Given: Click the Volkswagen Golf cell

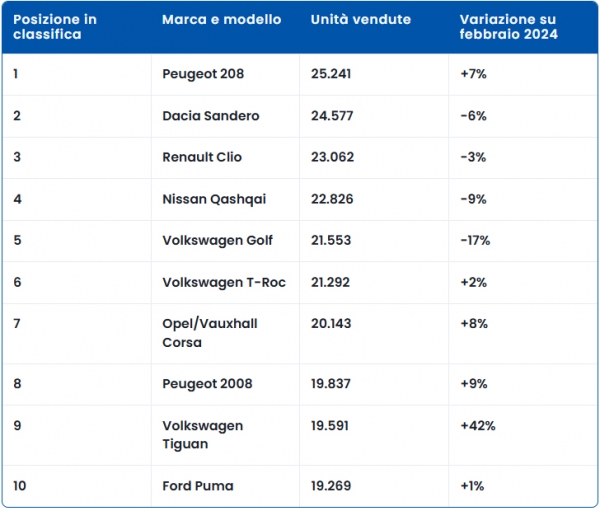Looking at the screenshot, I should click(x=217, y=241).
